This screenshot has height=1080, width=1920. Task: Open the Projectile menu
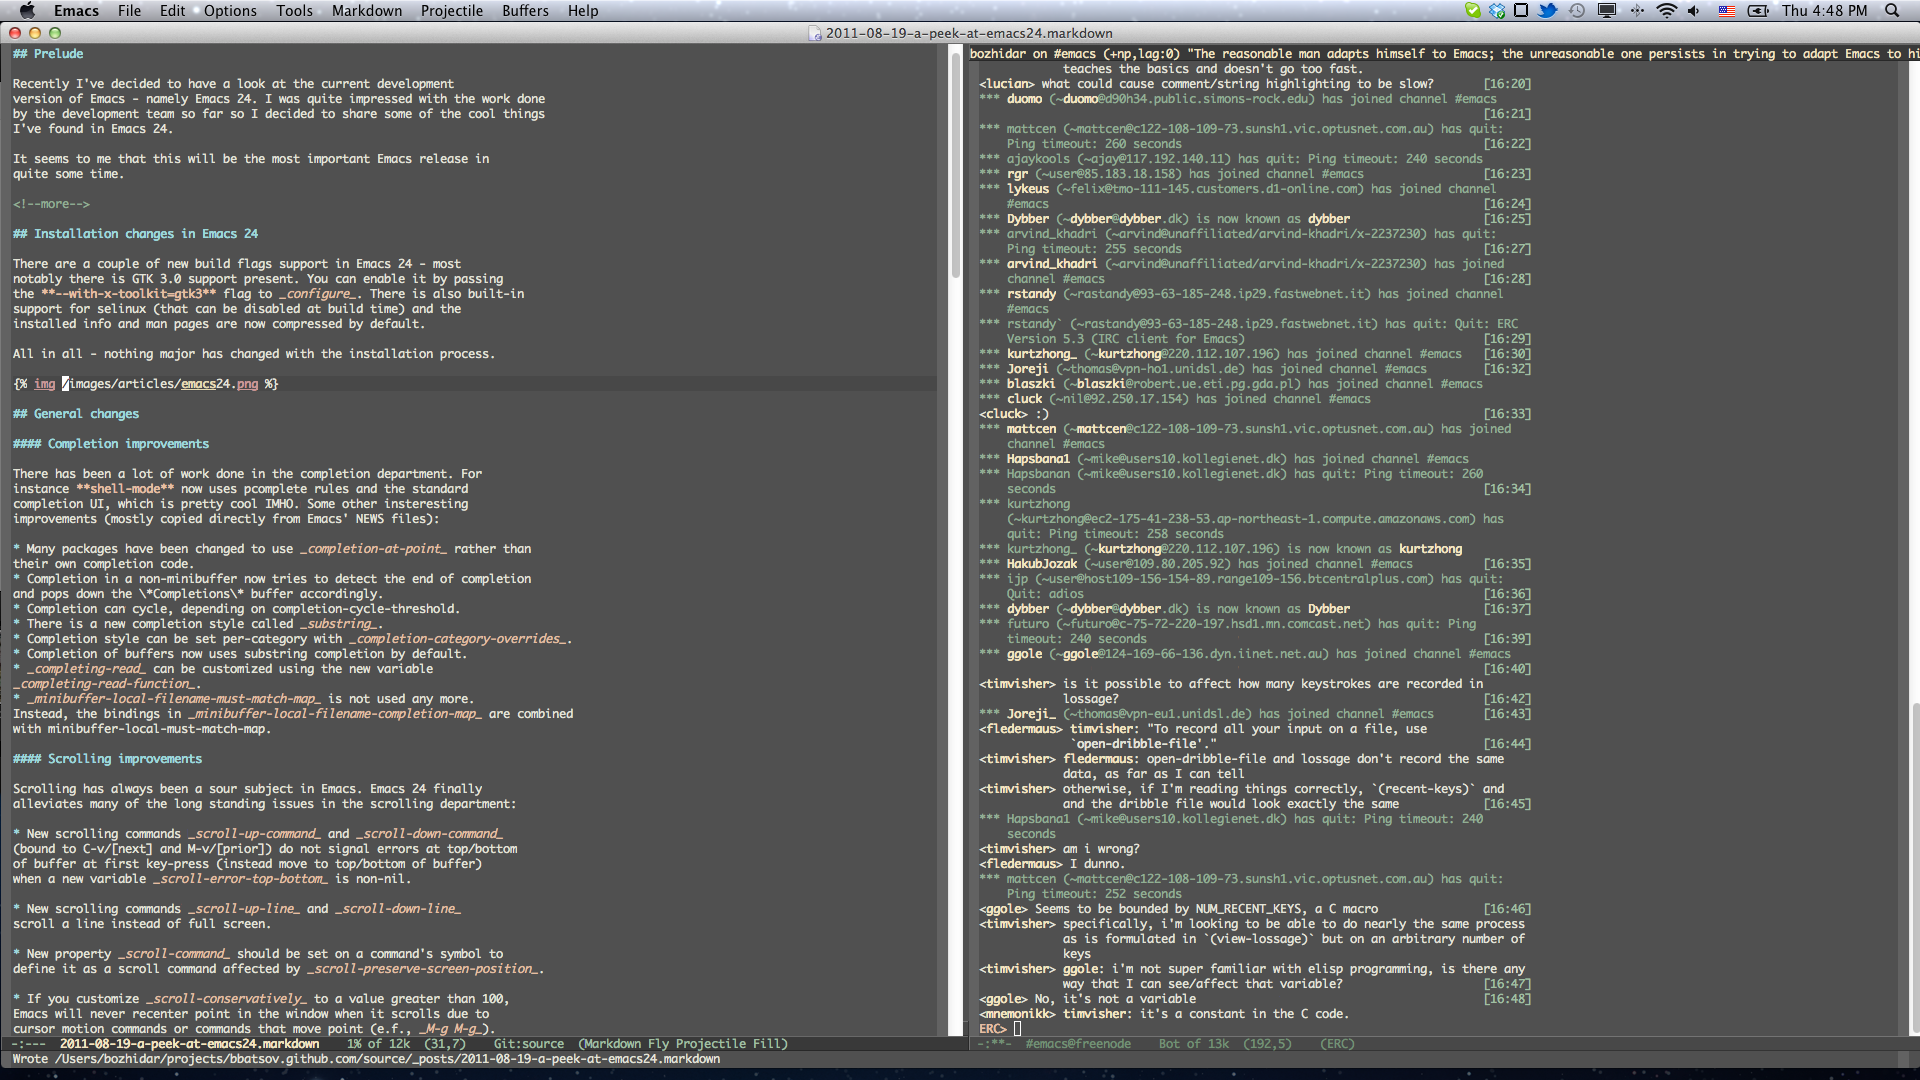[x=451, y=11]
